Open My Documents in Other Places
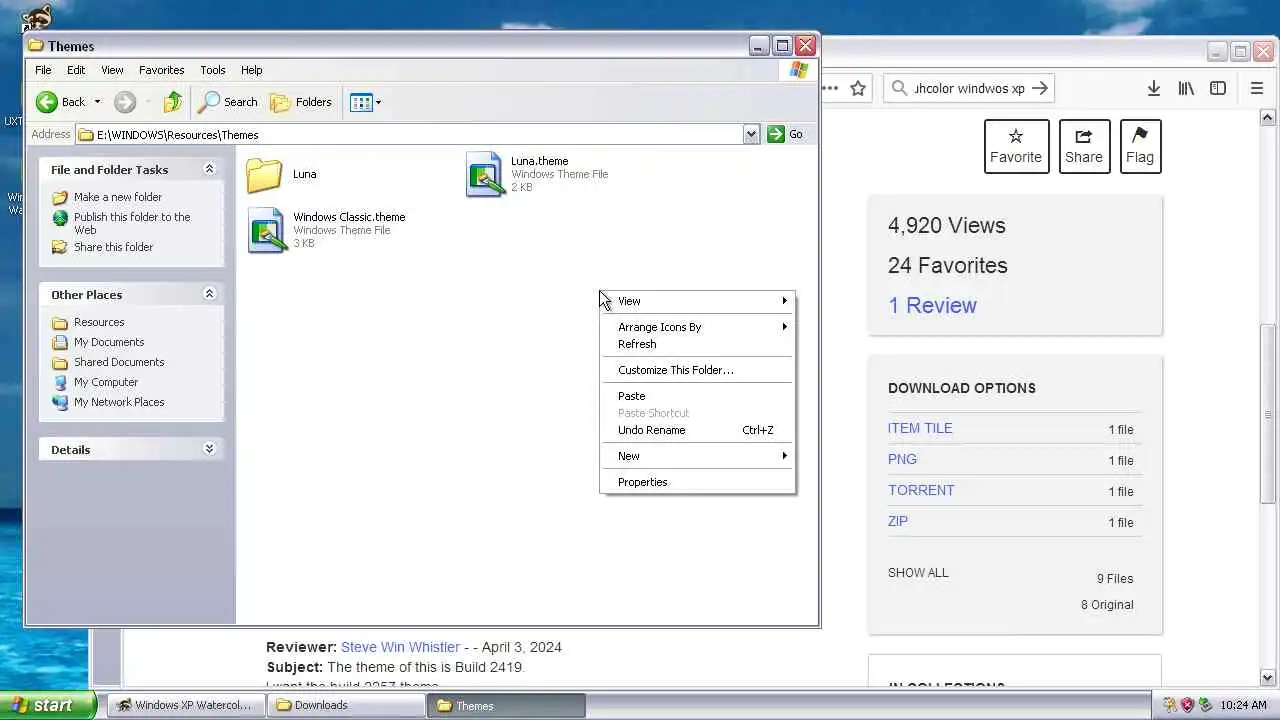The width and height of the screenshot is (1280, 720). (x=108, y=342)
